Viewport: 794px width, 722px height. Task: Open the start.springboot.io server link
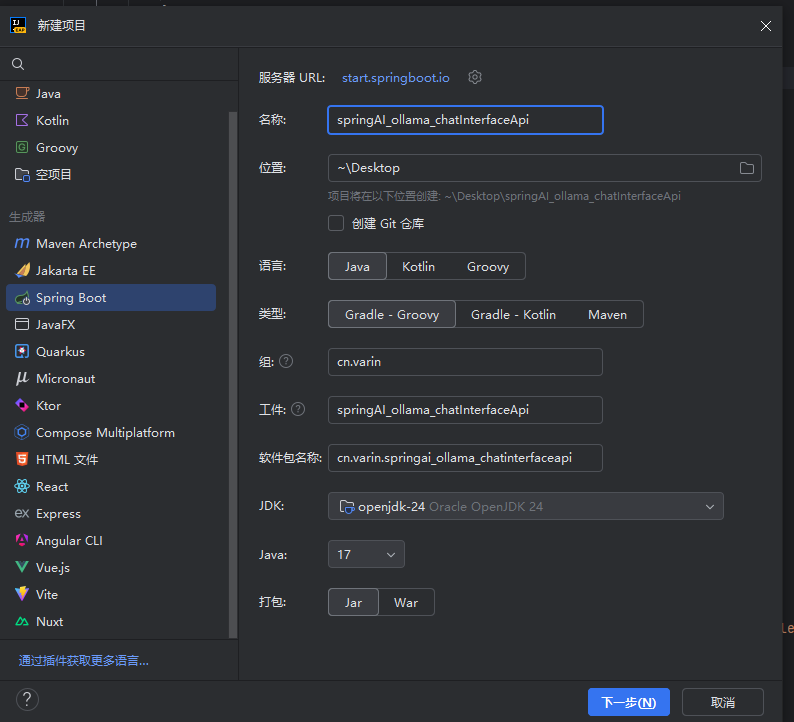[395, 77]
